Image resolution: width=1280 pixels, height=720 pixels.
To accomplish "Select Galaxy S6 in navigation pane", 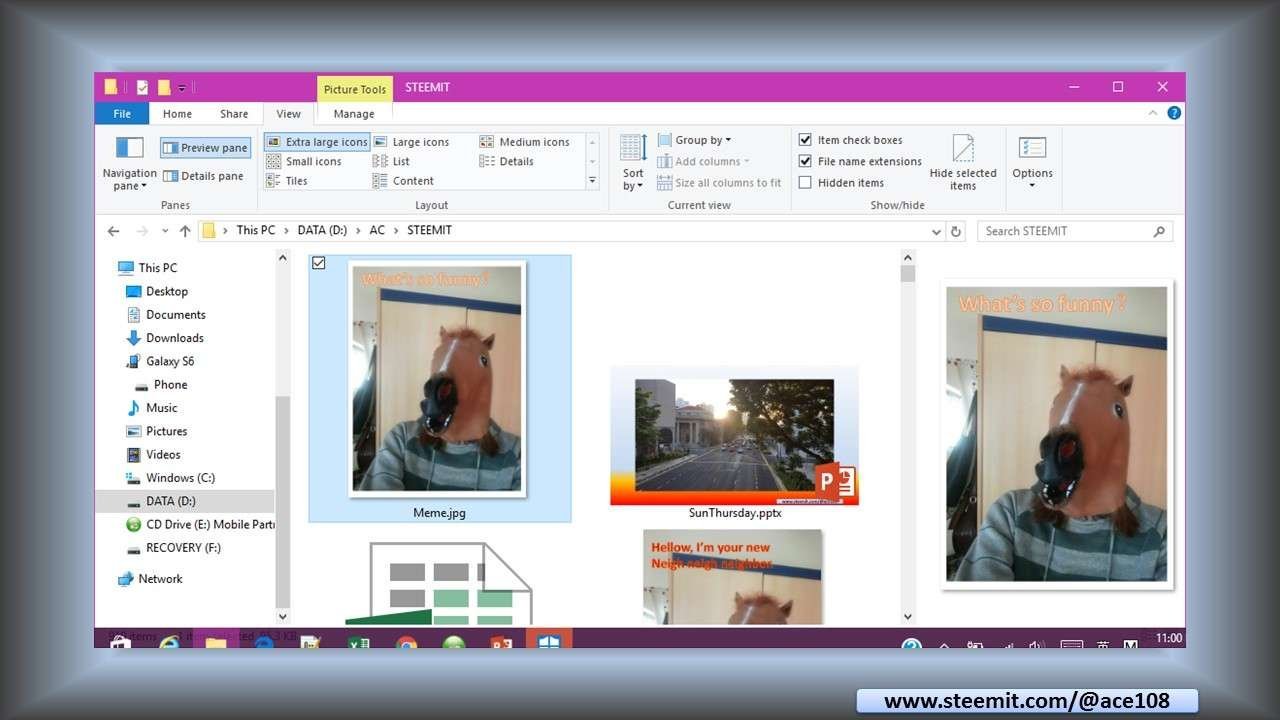I will 160,361.
